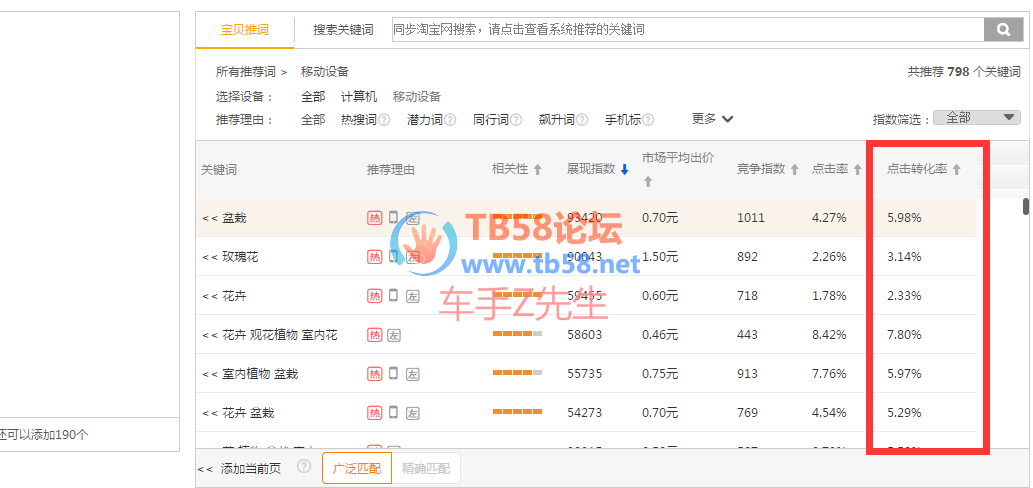Open the 宝贝推词 tab
Screen dimensions: 1033x488
(245, 30)
